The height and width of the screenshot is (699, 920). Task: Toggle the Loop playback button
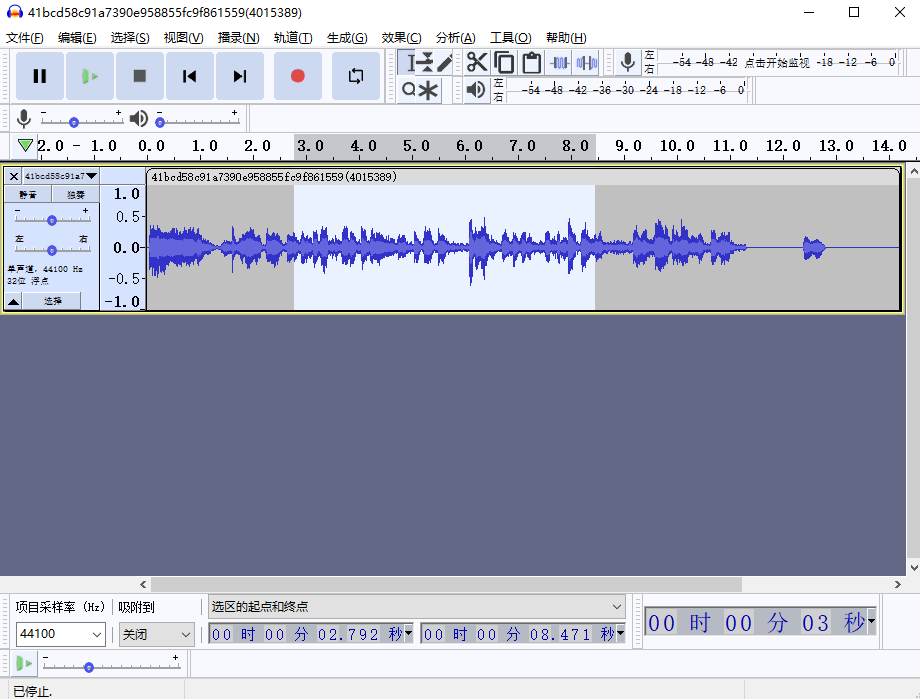[x=356, y=76]
